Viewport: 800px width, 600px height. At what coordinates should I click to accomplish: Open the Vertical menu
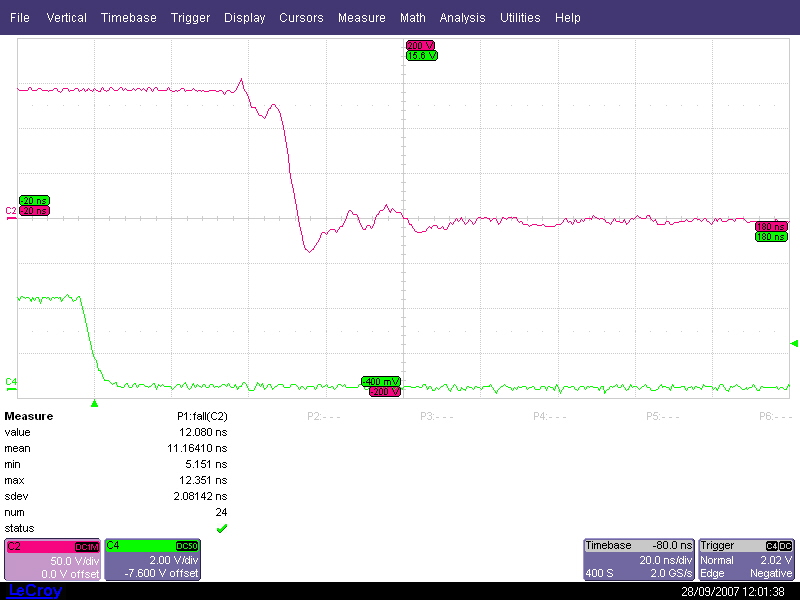[66, 17]
